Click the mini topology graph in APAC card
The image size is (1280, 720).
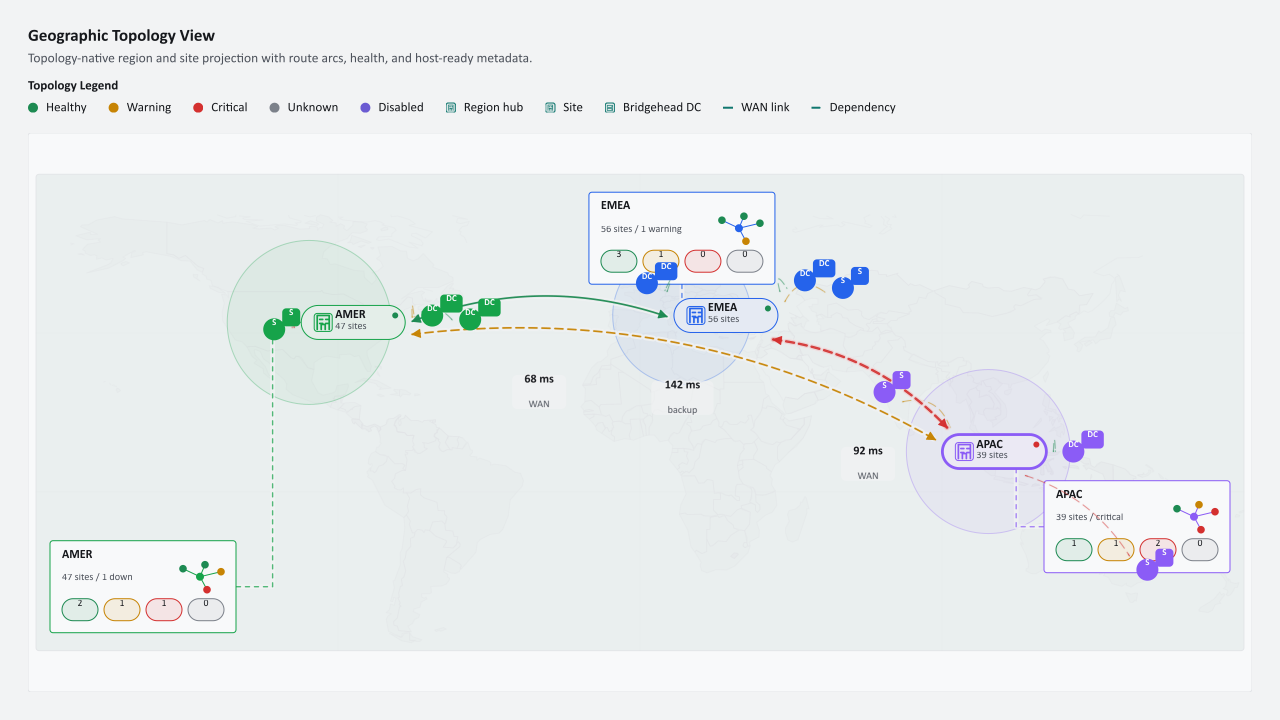pos(1196,516)
